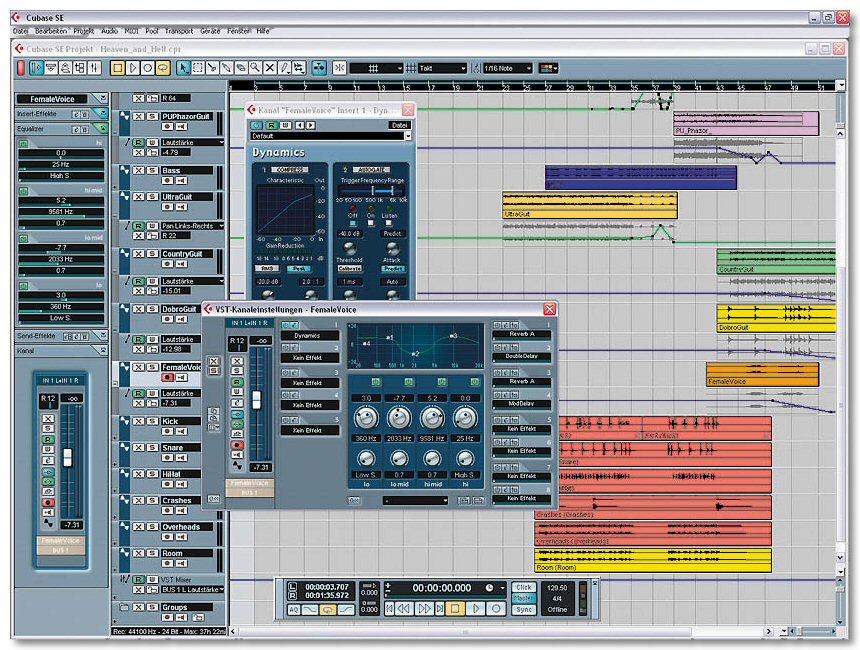The width and height of the screenshot is (860, 650).
Task: Click the transport Rewind button
Action: [x=404, y=608]
